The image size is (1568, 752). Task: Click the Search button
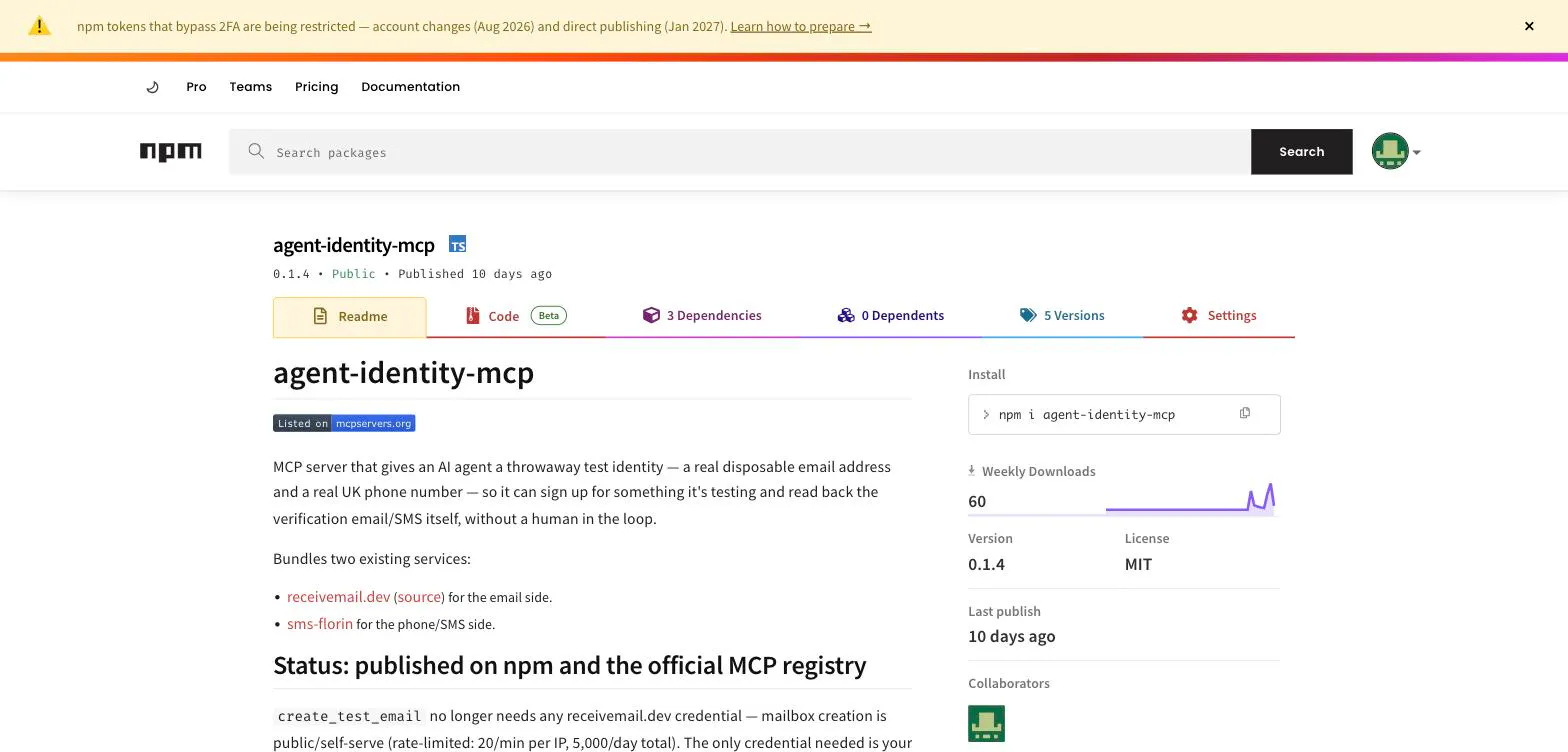click(1301, 152)
